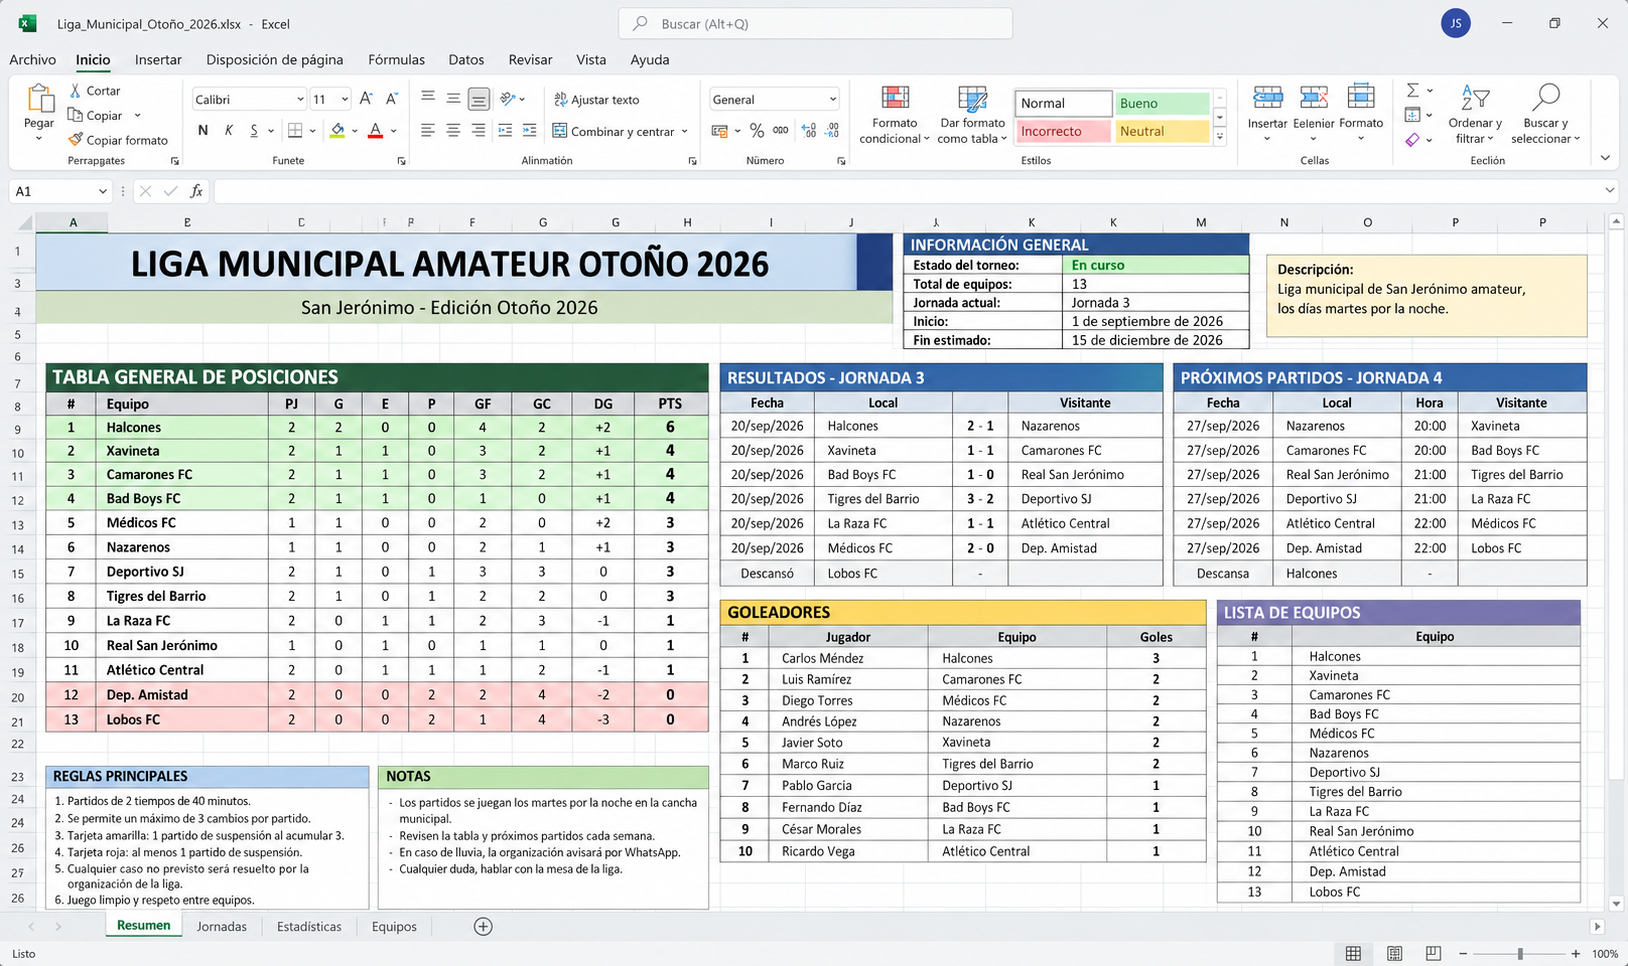Viewport: 1628px width, 966px height.
Task: Click the JS account avatar
Action: [x=1456, y=23]
